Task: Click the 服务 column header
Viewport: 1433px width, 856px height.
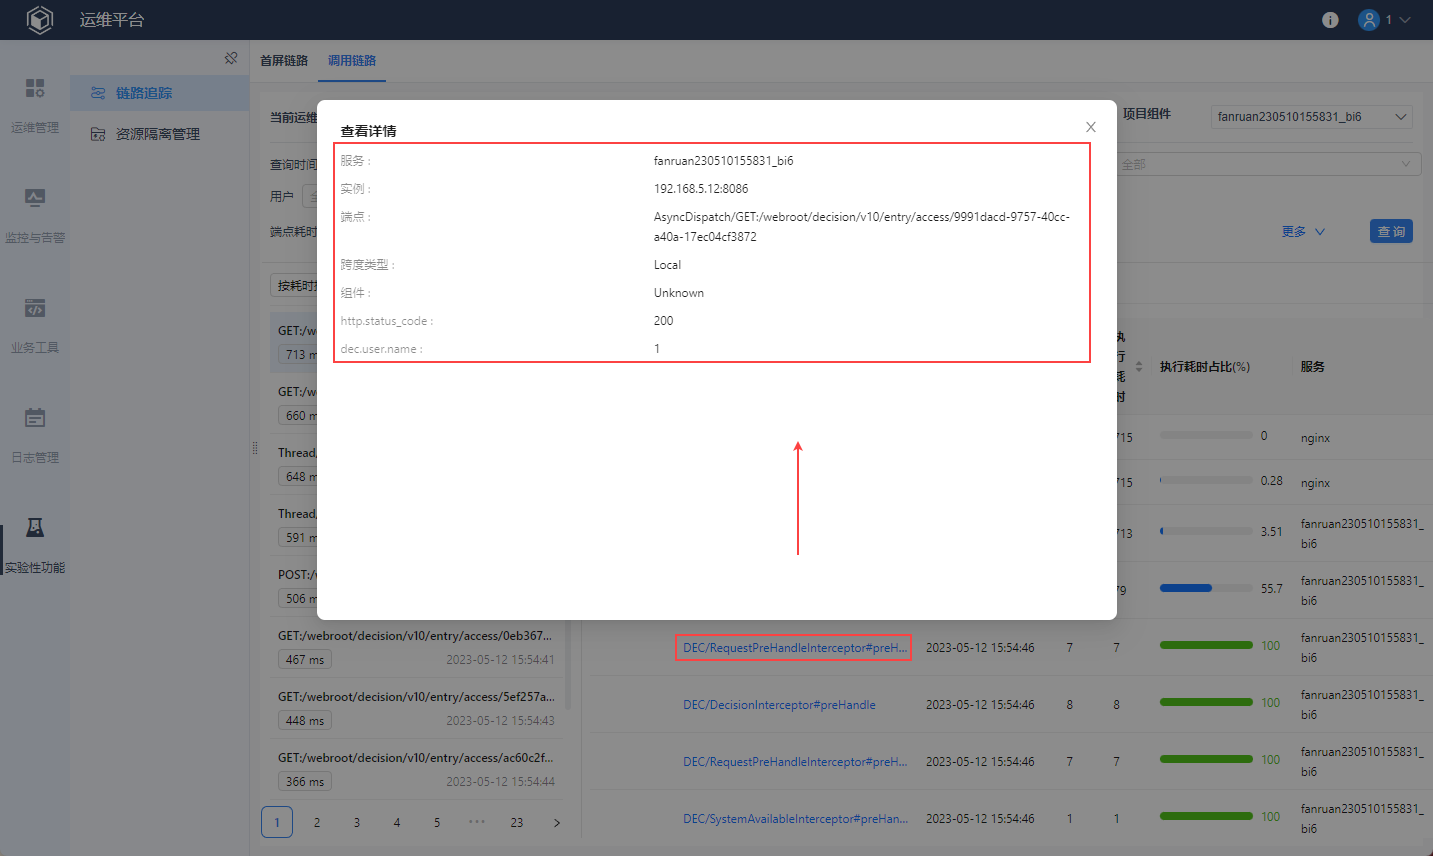Action: [1313, 367]
